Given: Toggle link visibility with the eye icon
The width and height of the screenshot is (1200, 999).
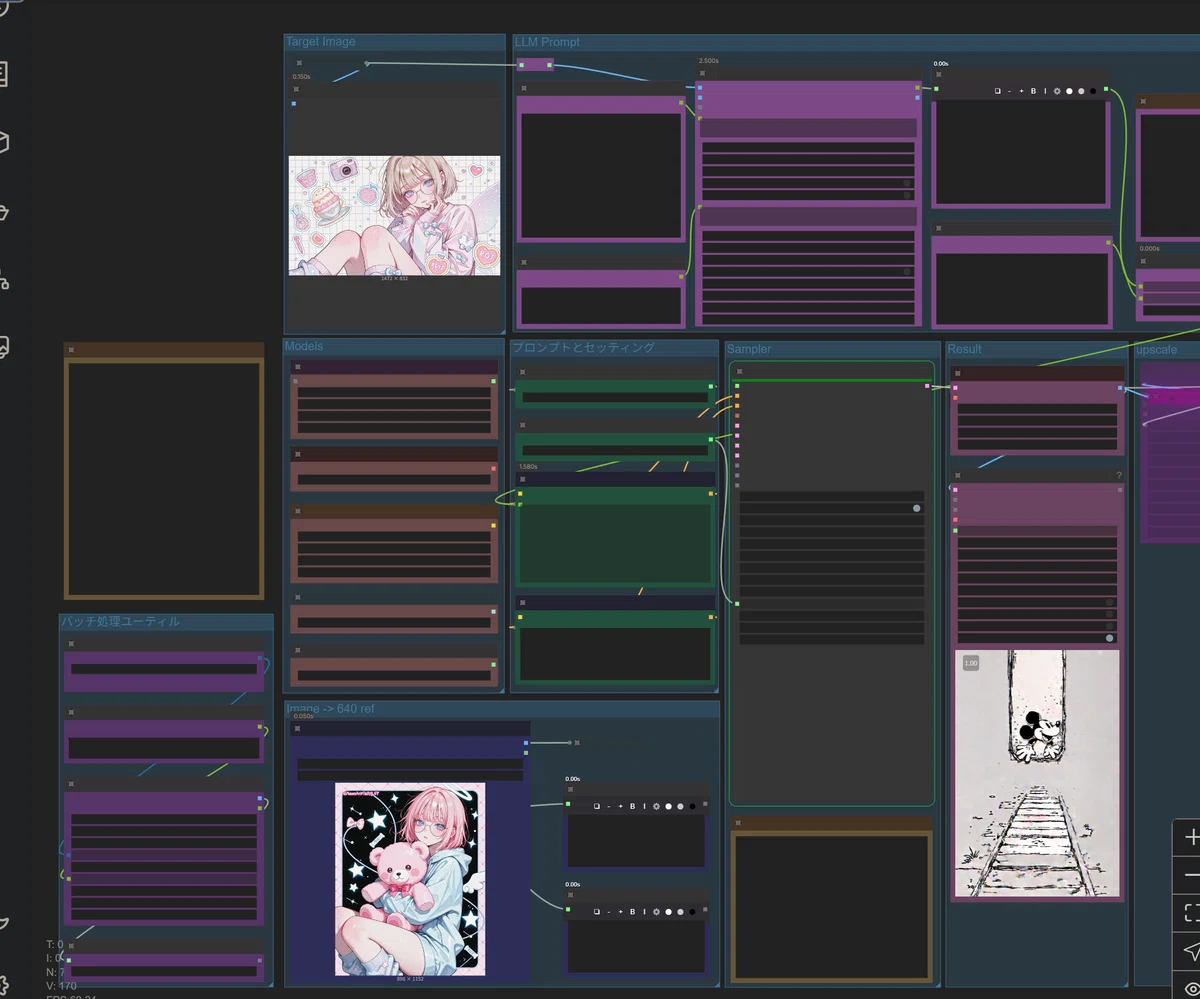Looking at the screenshot, I should (x=1190, y=987).
